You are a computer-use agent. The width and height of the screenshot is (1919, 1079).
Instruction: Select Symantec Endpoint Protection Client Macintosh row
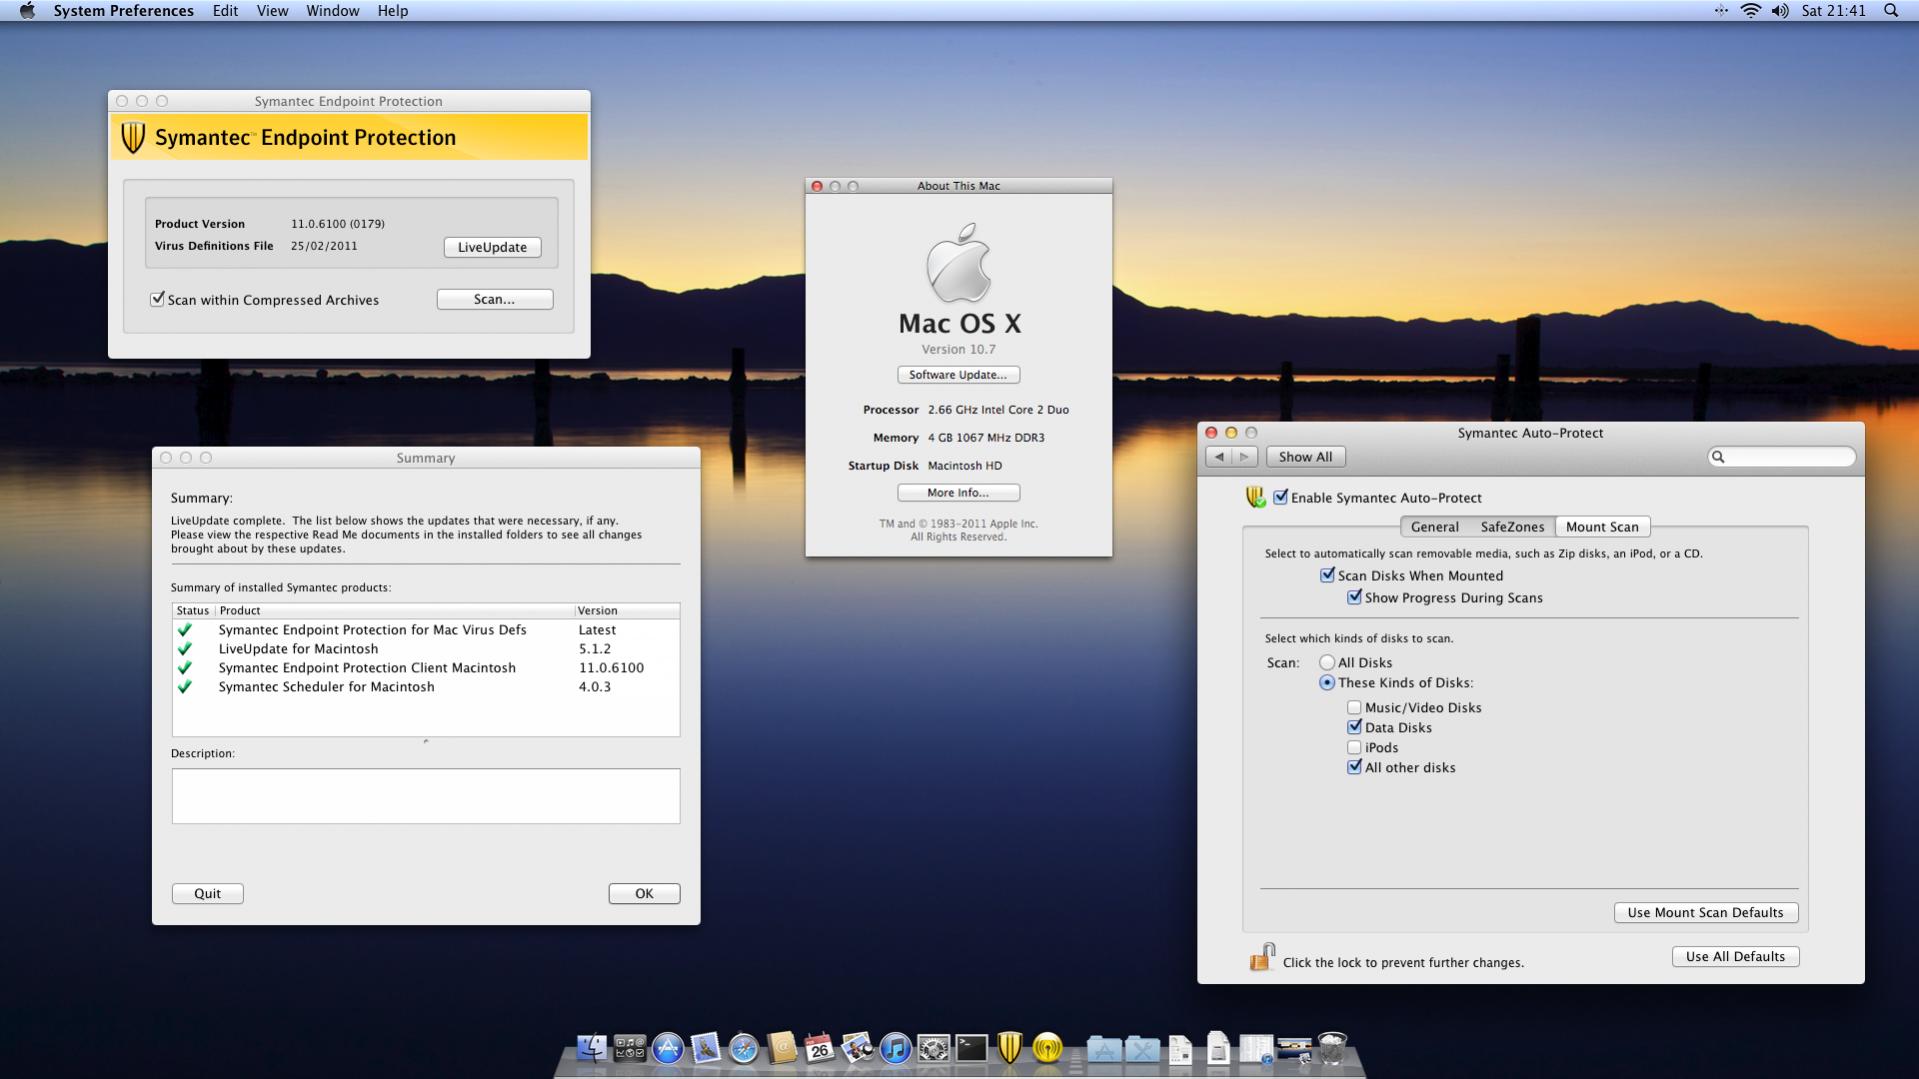425,668
